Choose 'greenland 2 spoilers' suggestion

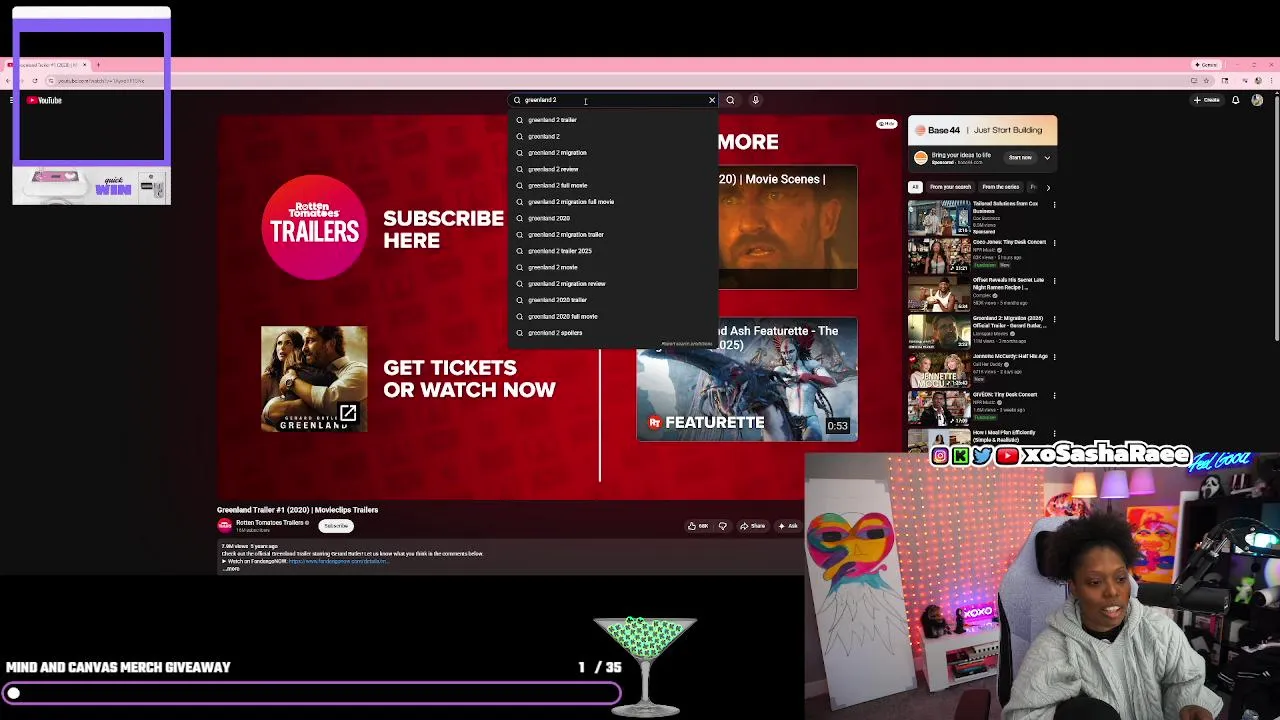click(613, 332)
